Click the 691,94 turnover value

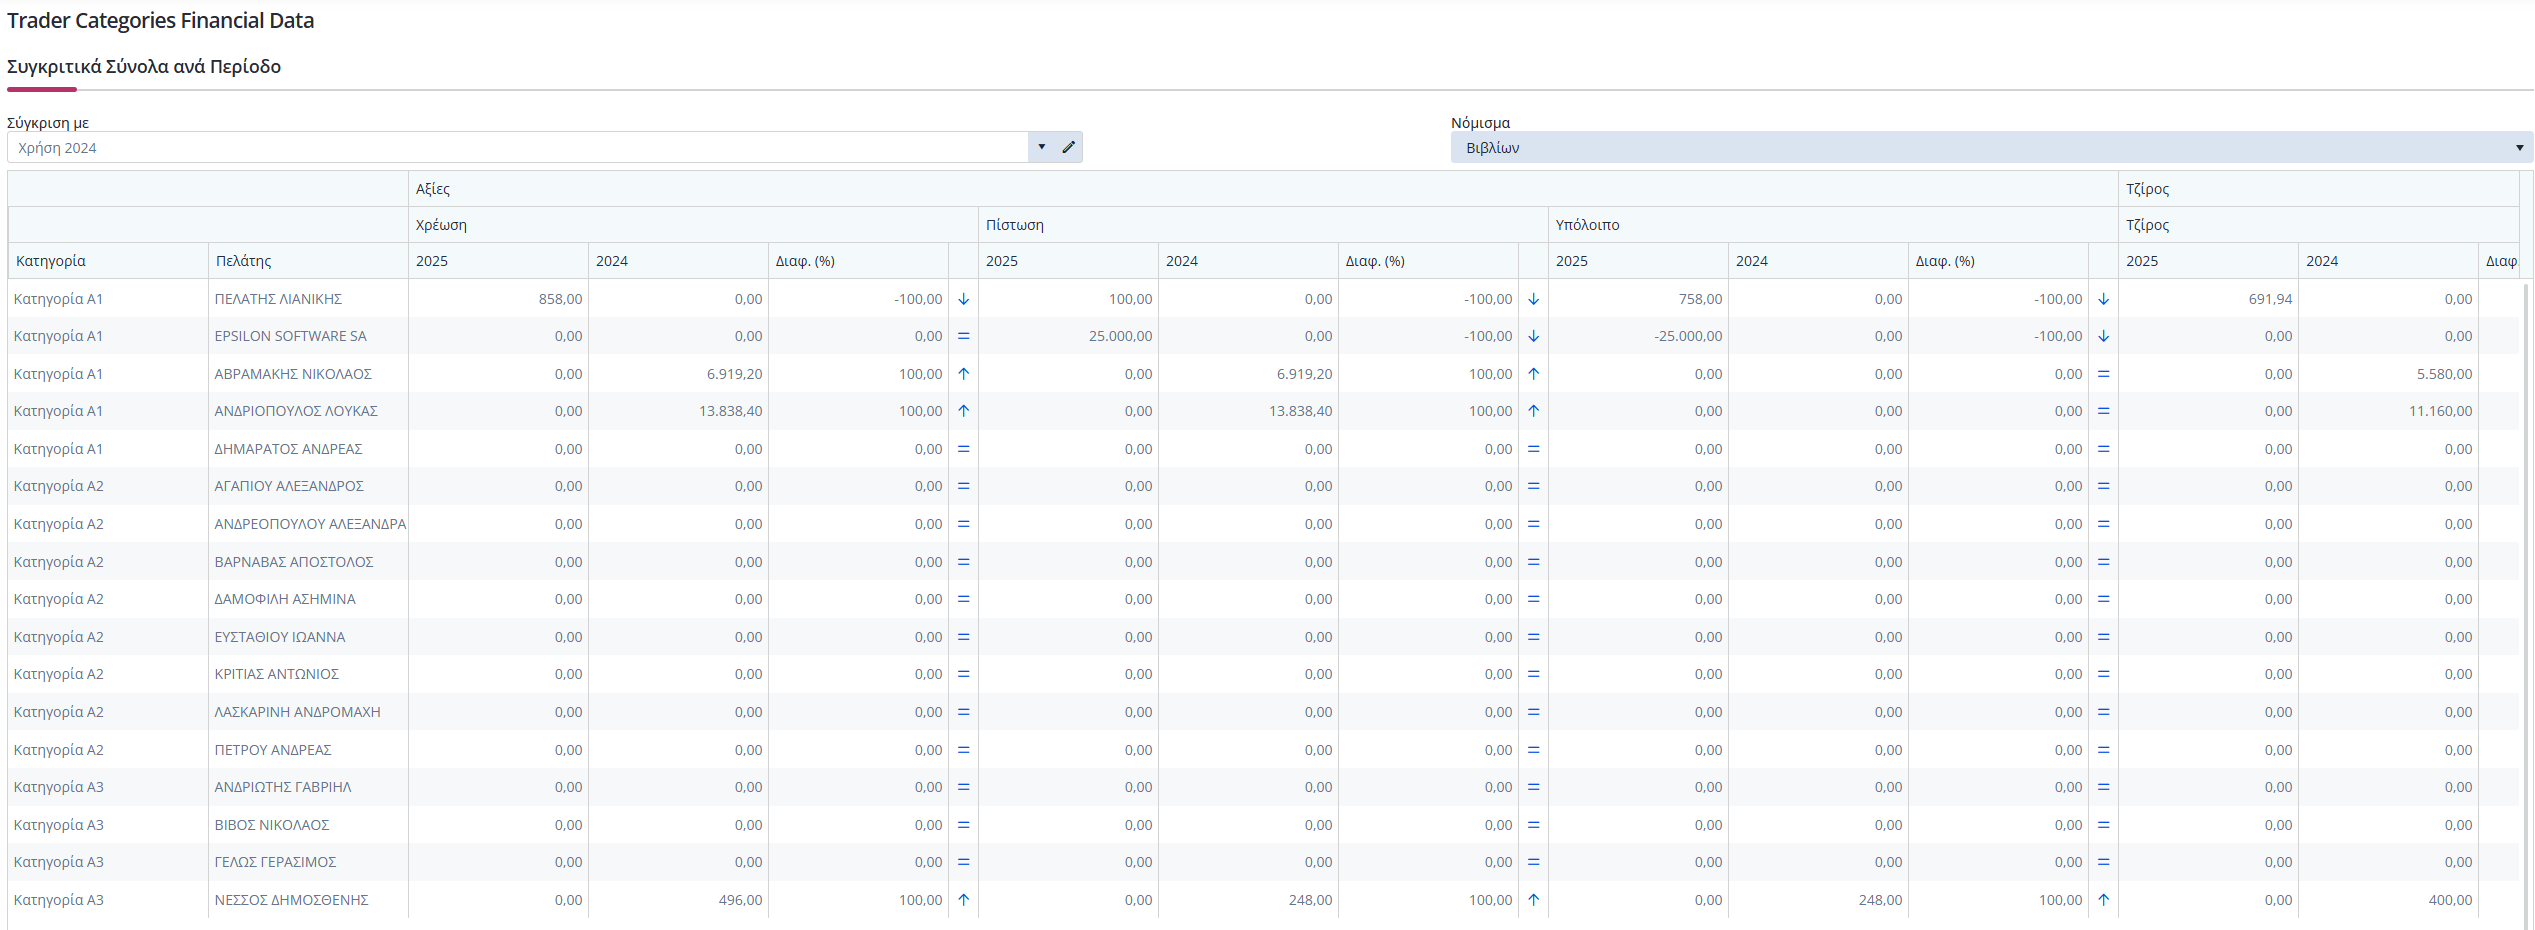click(x=2270, y=299)
